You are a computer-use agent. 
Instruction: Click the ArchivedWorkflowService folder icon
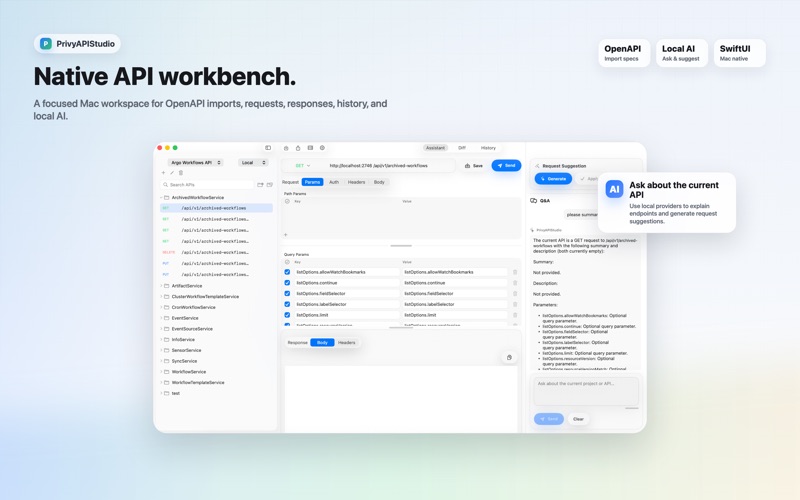(166, 197)
